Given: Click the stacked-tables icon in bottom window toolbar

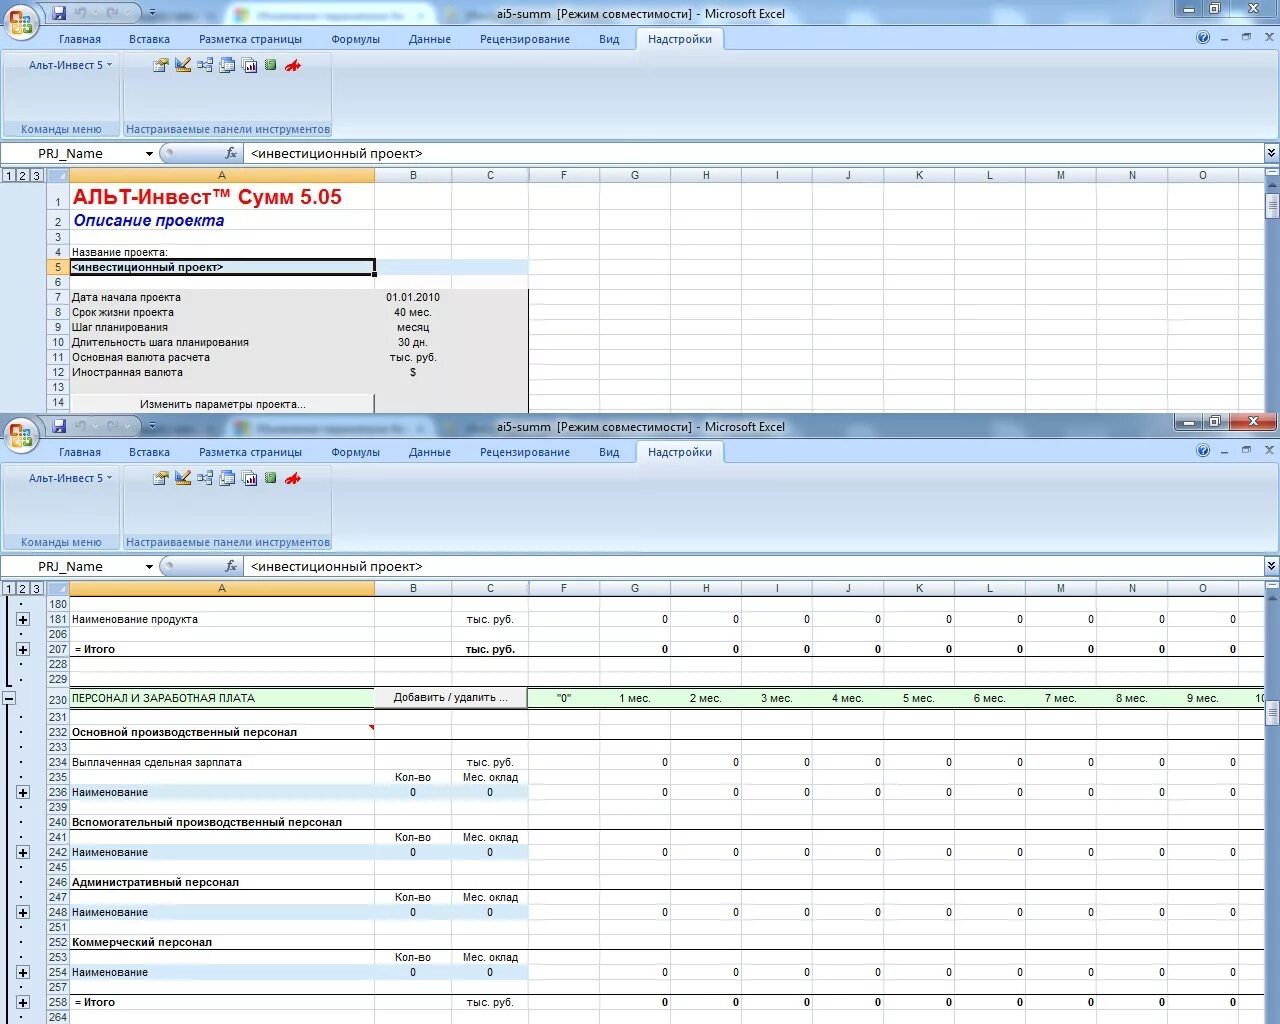Looking at the screenshot, I should [227, 478].
